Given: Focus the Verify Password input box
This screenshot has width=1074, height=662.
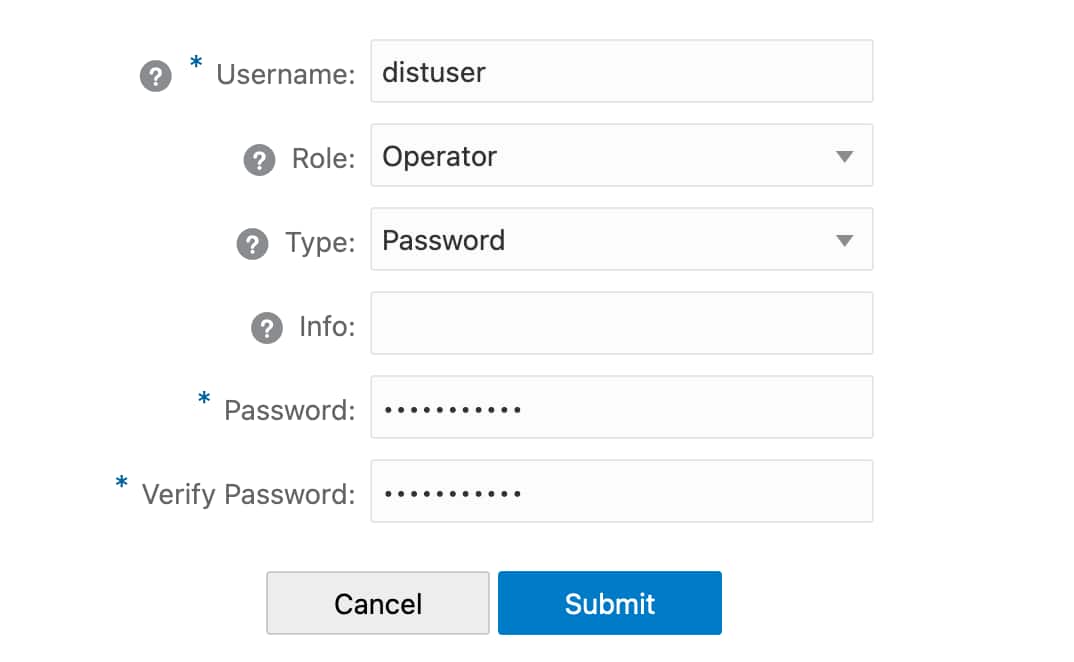Looking at the screenshot, I should [620, 491].
